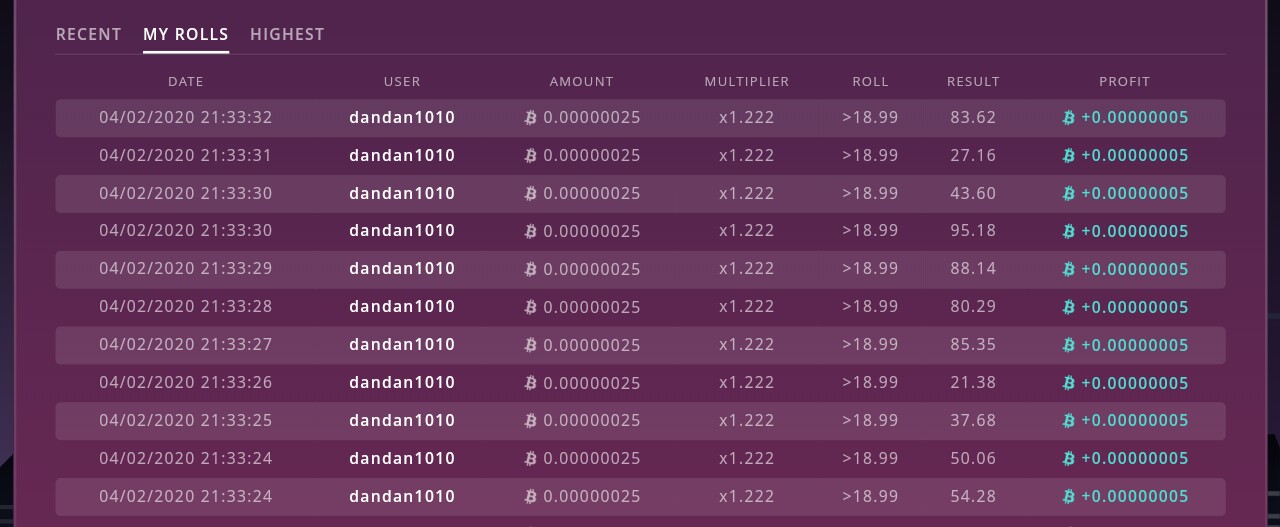Image resolution: width=1280 pixels, height=527 pixels.
Task: Click the PROFIT column header
Action: 1124,81
